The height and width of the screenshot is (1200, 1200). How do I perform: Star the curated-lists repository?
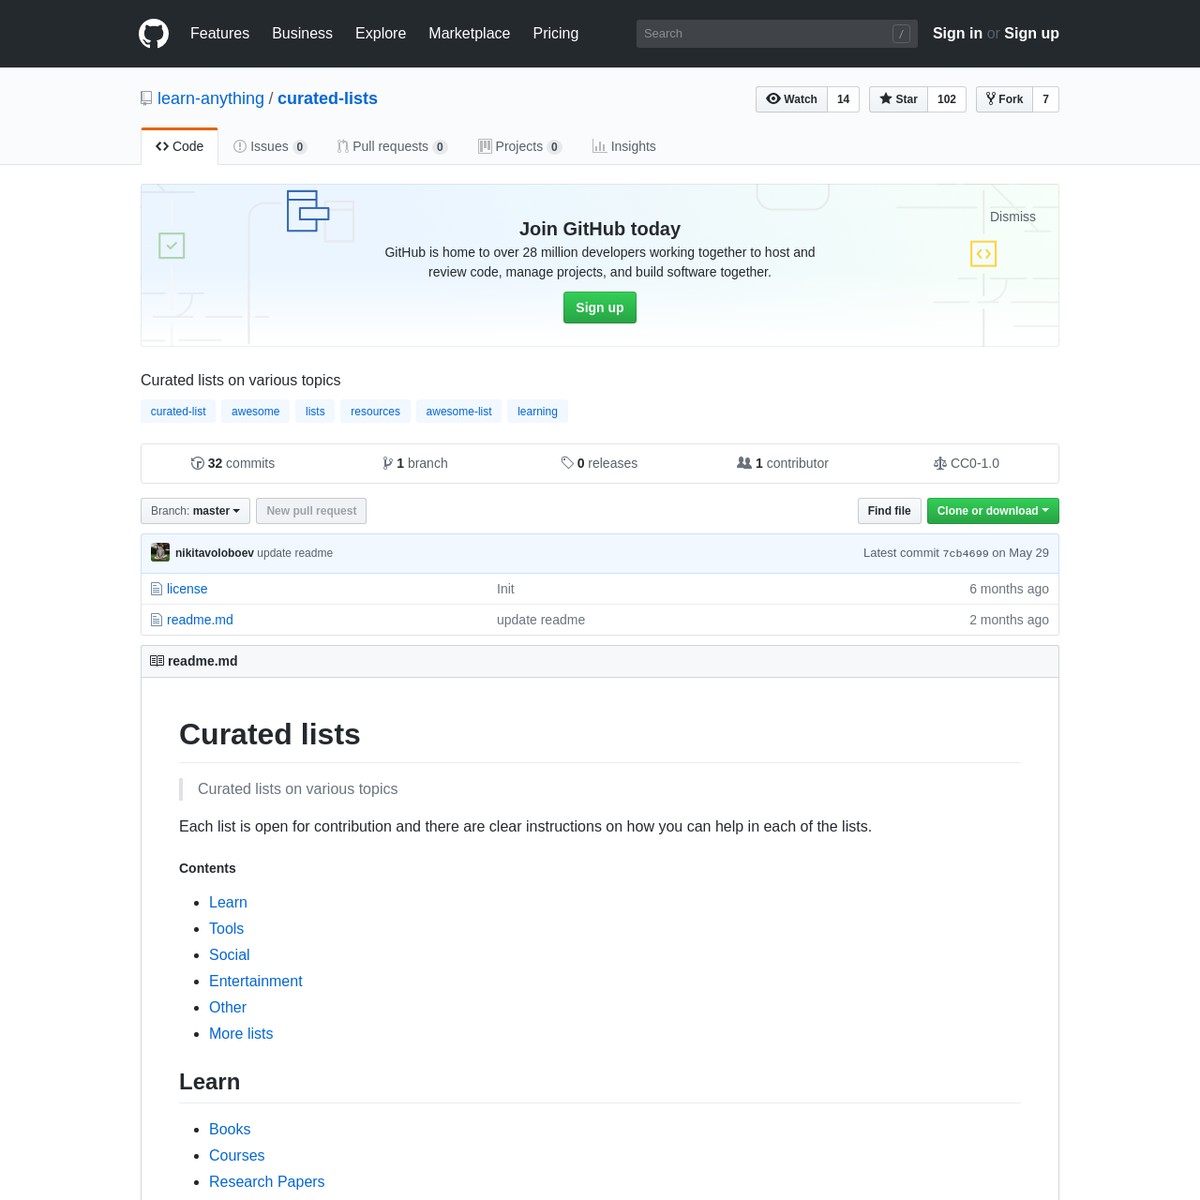899,99
